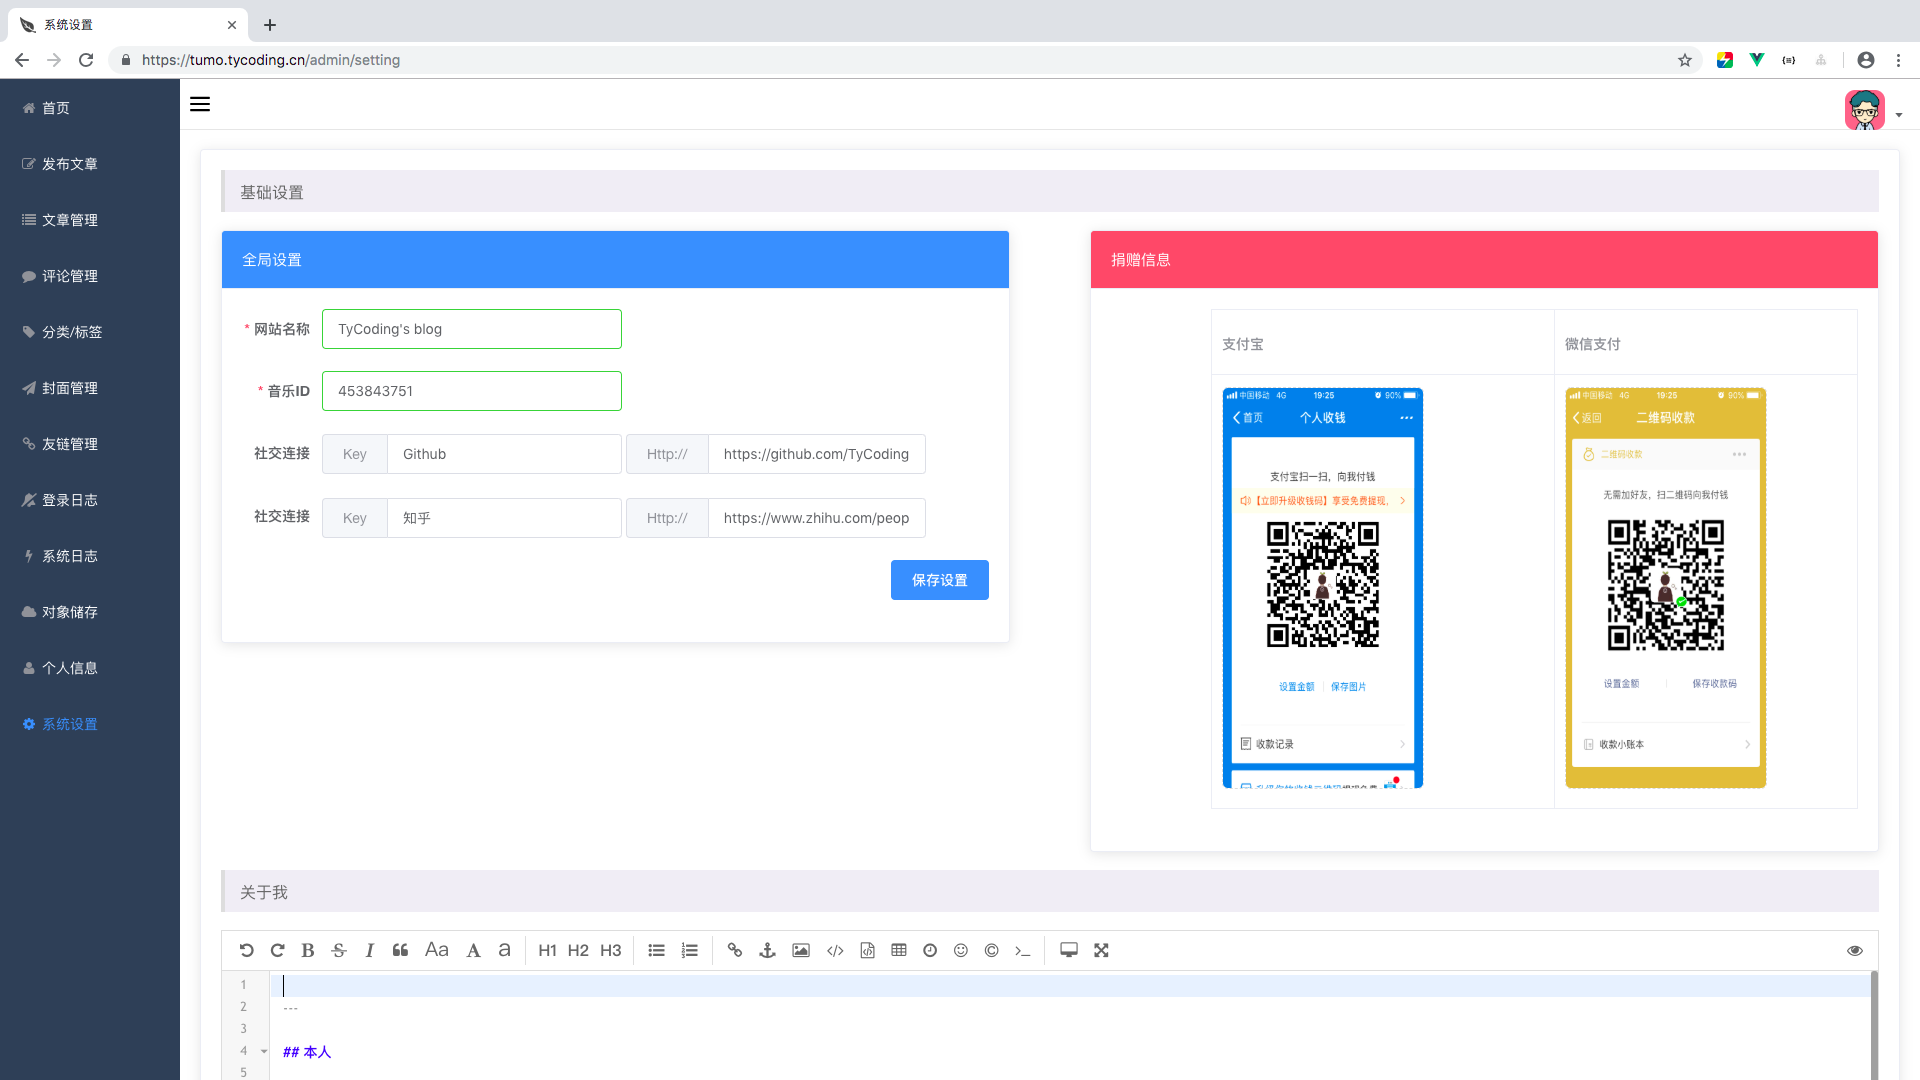Open Chrome's three-dot menu
Image resolution: width=1920 pixels, height=1080 pixels.
(x=1898, y=60)
